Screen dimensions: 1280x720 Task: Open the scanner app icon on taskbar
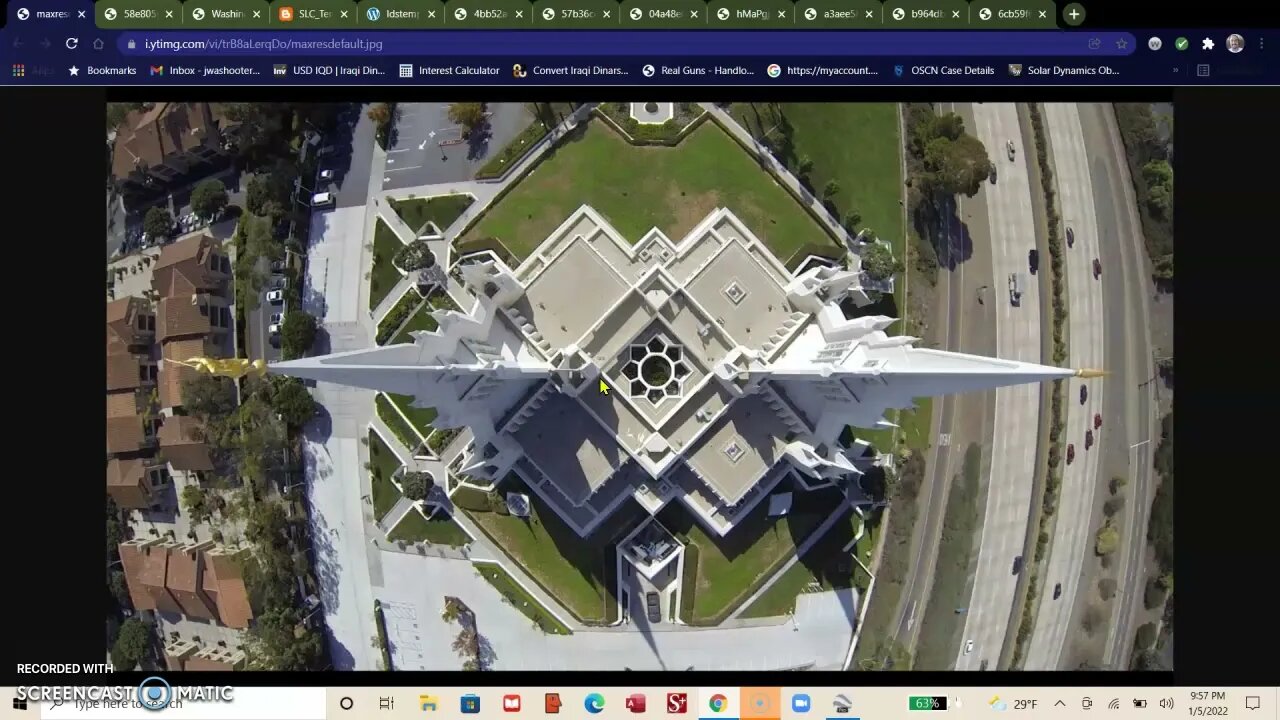click(x=842, y=704)
